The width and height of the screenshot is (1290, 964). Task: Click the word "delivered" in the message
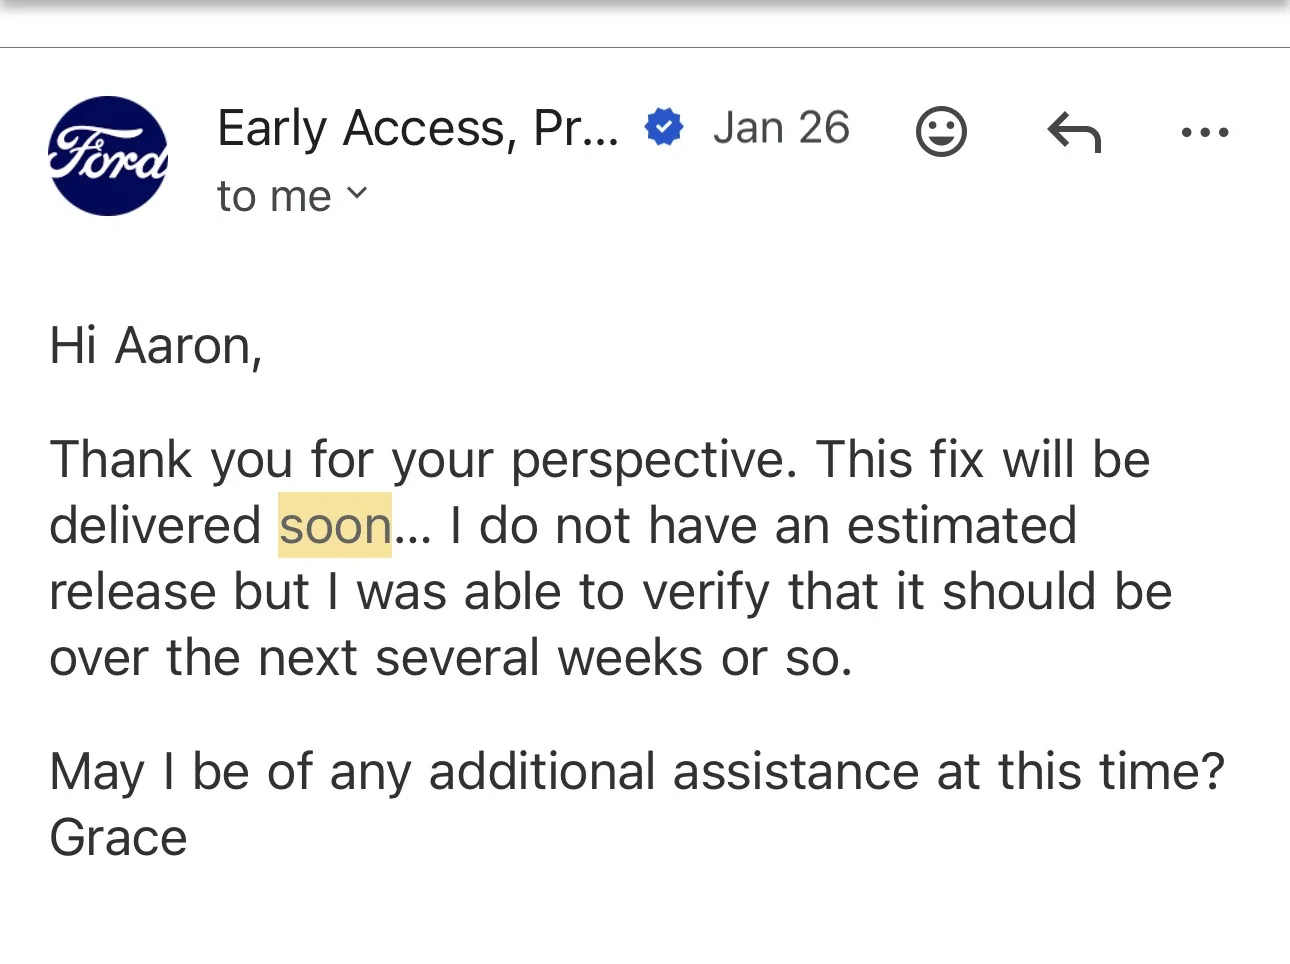coord(155,526)
